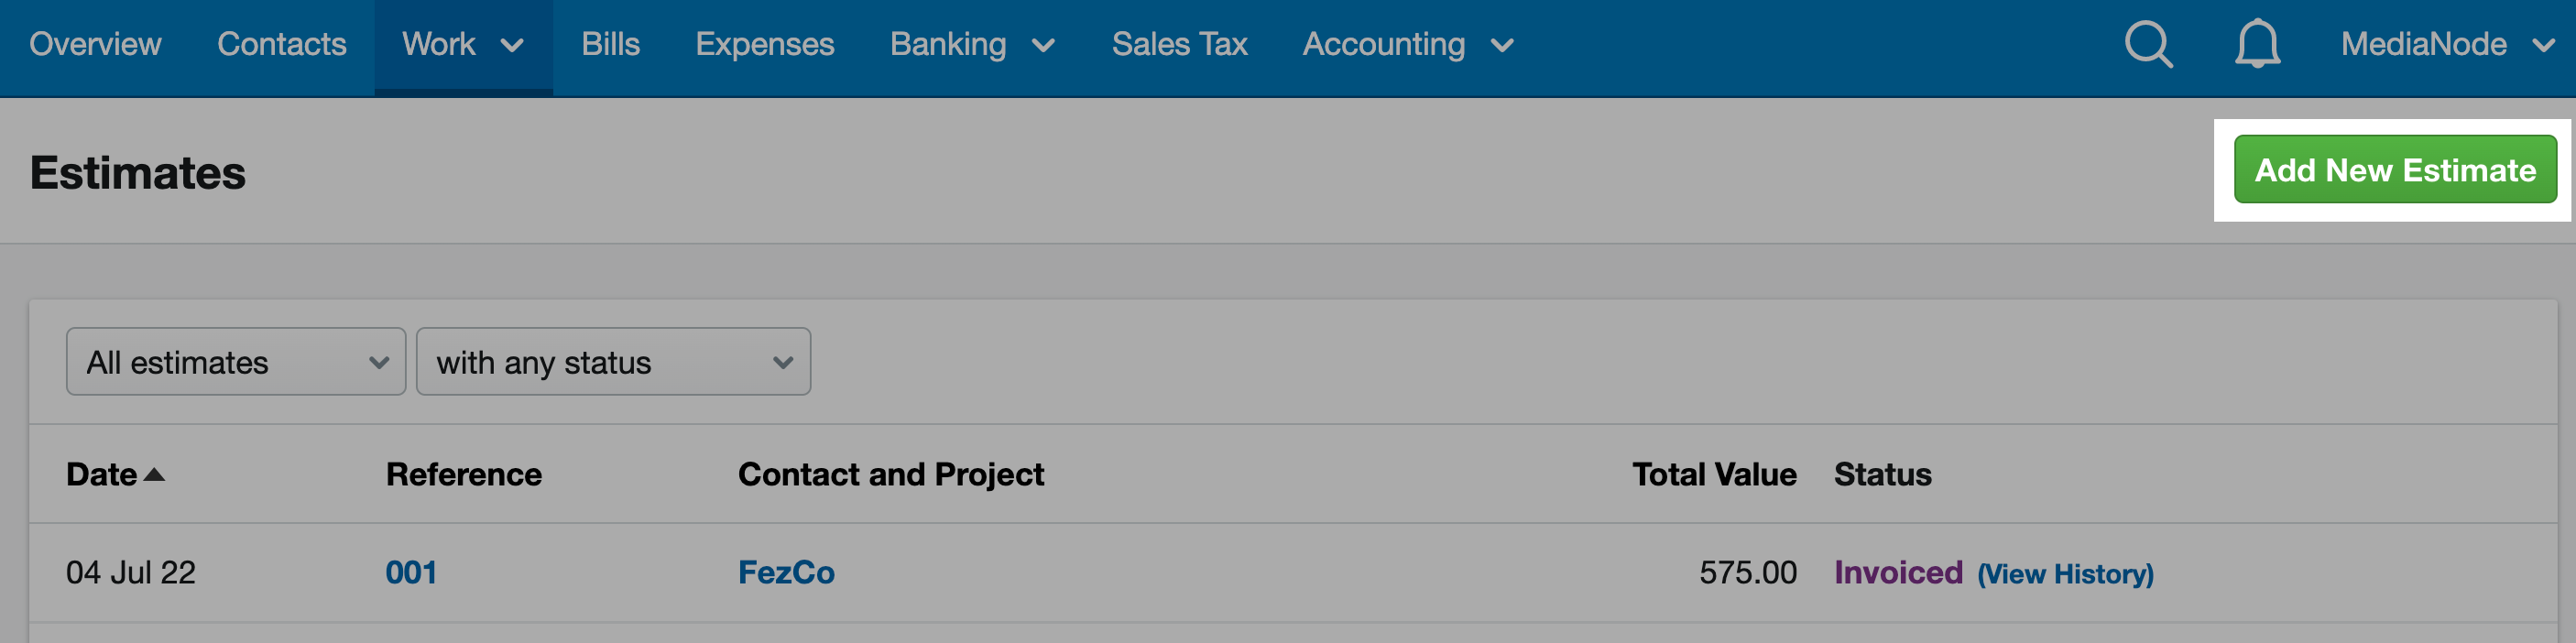Click the Total Value column header
The width and height of the screenshot is (2576, 643).
(x=1714, y=474)
